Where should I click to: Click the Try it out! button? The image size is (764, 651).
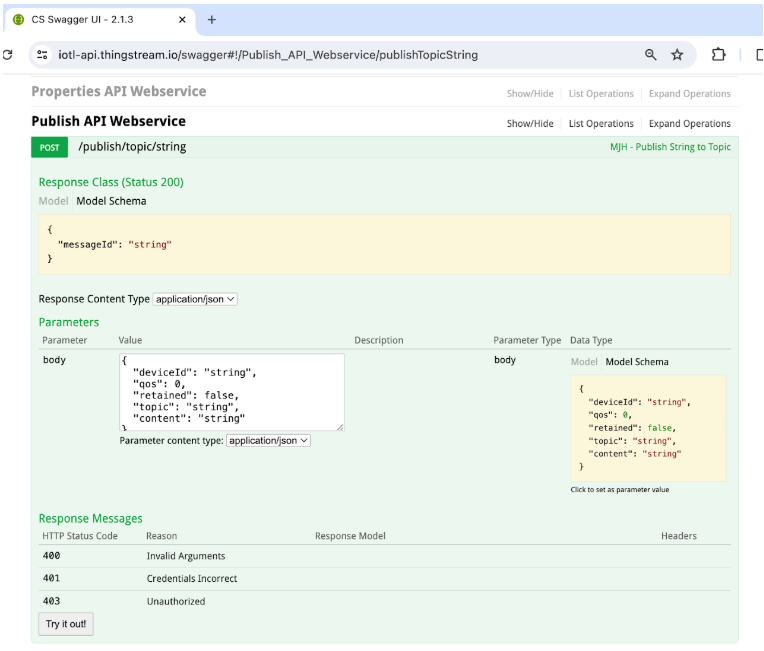66,624
